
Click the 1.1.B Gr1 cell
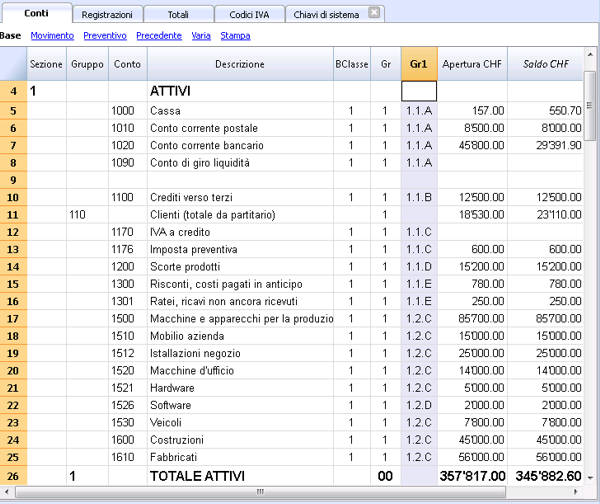(419, 197)
